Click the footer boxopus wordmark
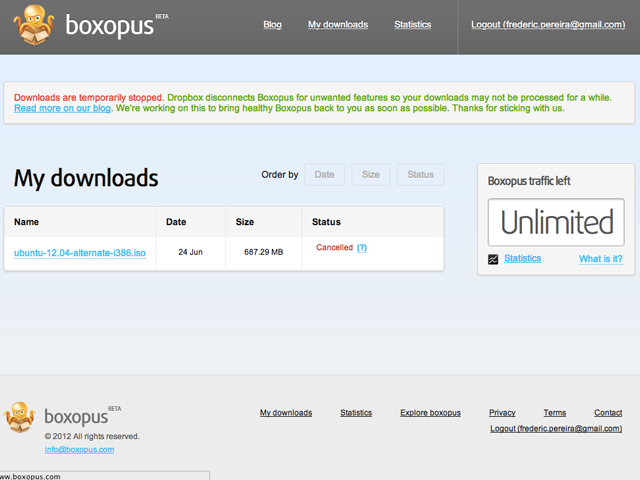Image resolution: width=640 pixels, height=480 pixels. (x=76, y=417)
